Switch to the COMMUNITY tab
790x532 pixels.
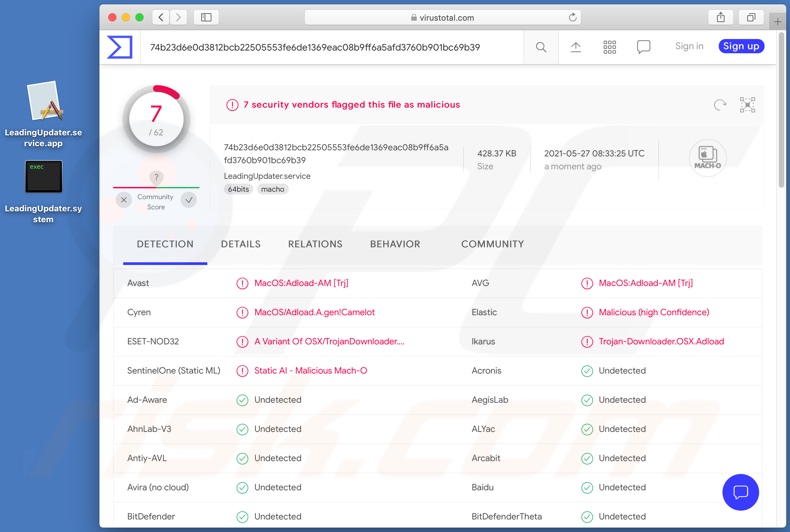(x=492, y=244)
